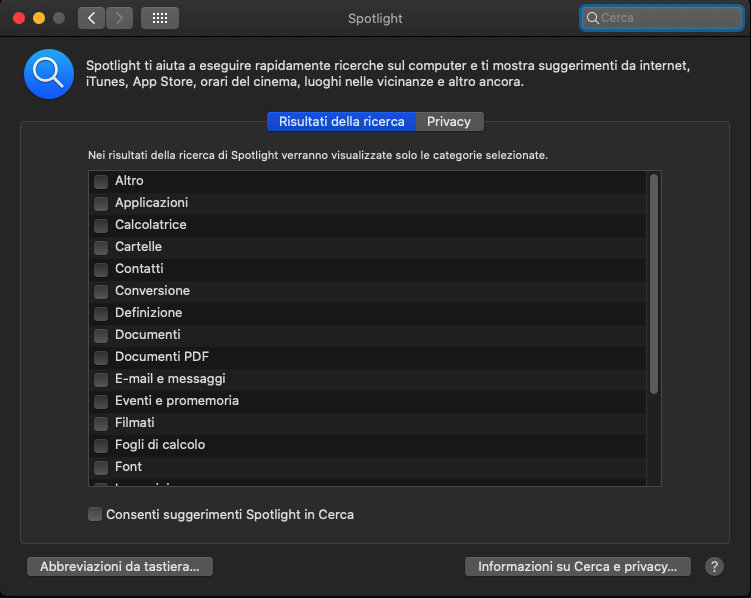
Task: Select the Conversione row label
Action: pyautogui.click(x=152, y=291)
